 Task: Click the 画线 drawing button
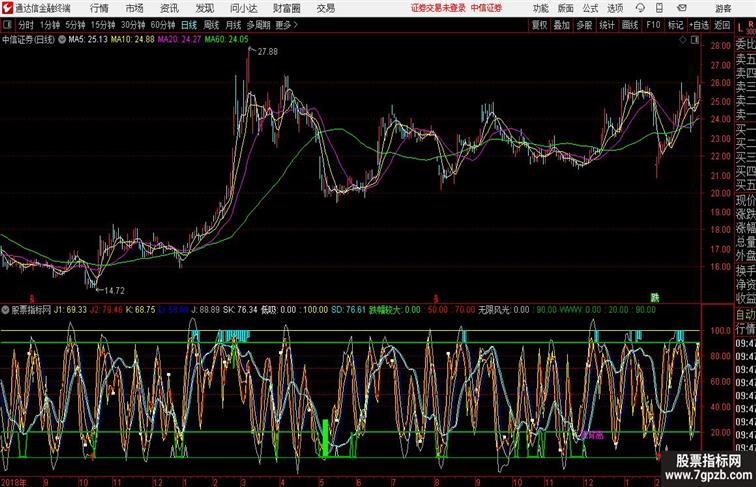630,25
